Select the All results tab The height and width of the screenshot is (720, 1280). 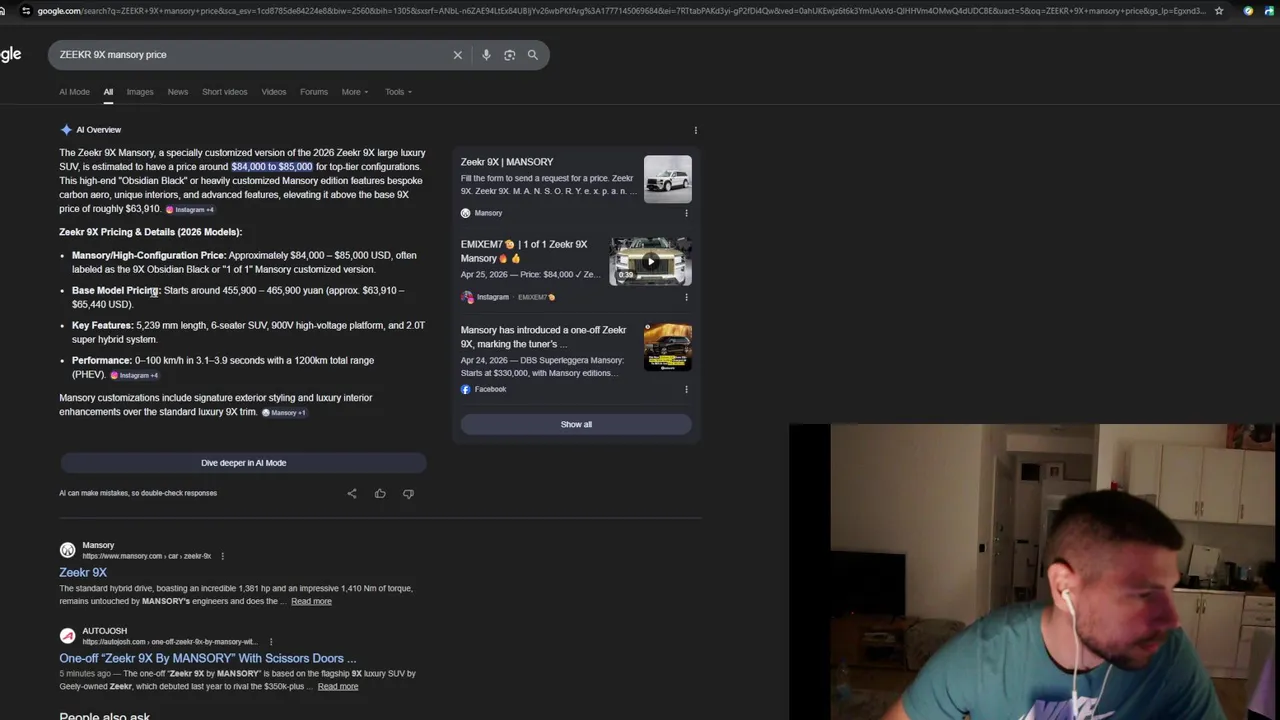pos(108,92)
